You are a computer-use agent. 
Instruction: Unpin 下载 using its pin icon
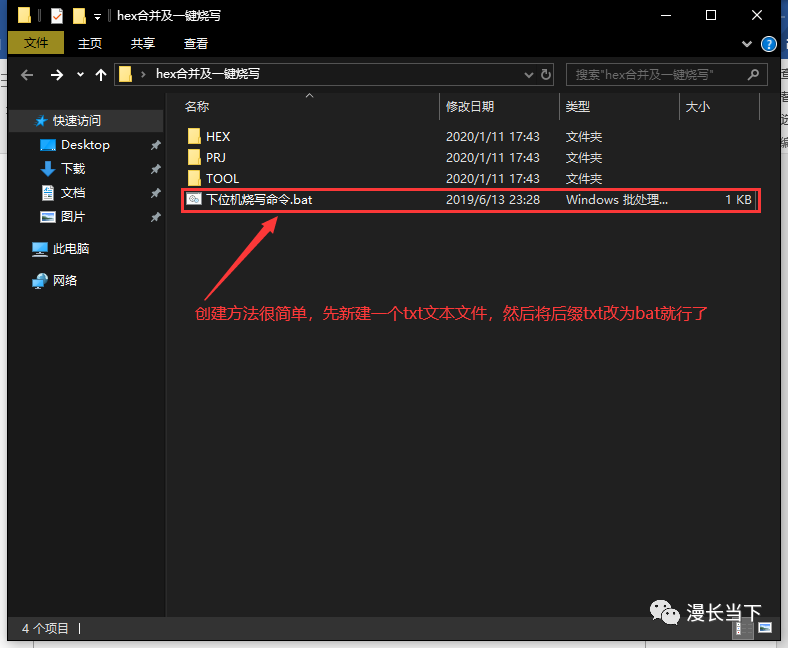pos(155,169)
